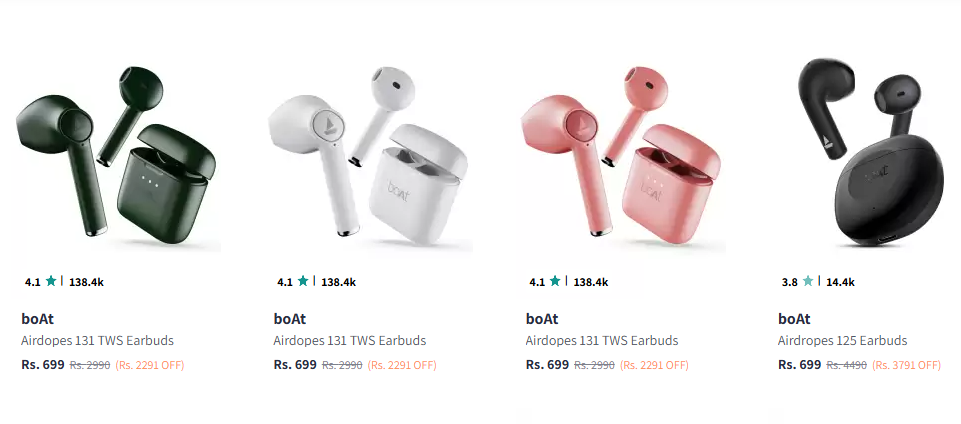Click the rating star of pink earbuds
The height and width of the screenshot is (424, 961).
click(x=555, y=281)
